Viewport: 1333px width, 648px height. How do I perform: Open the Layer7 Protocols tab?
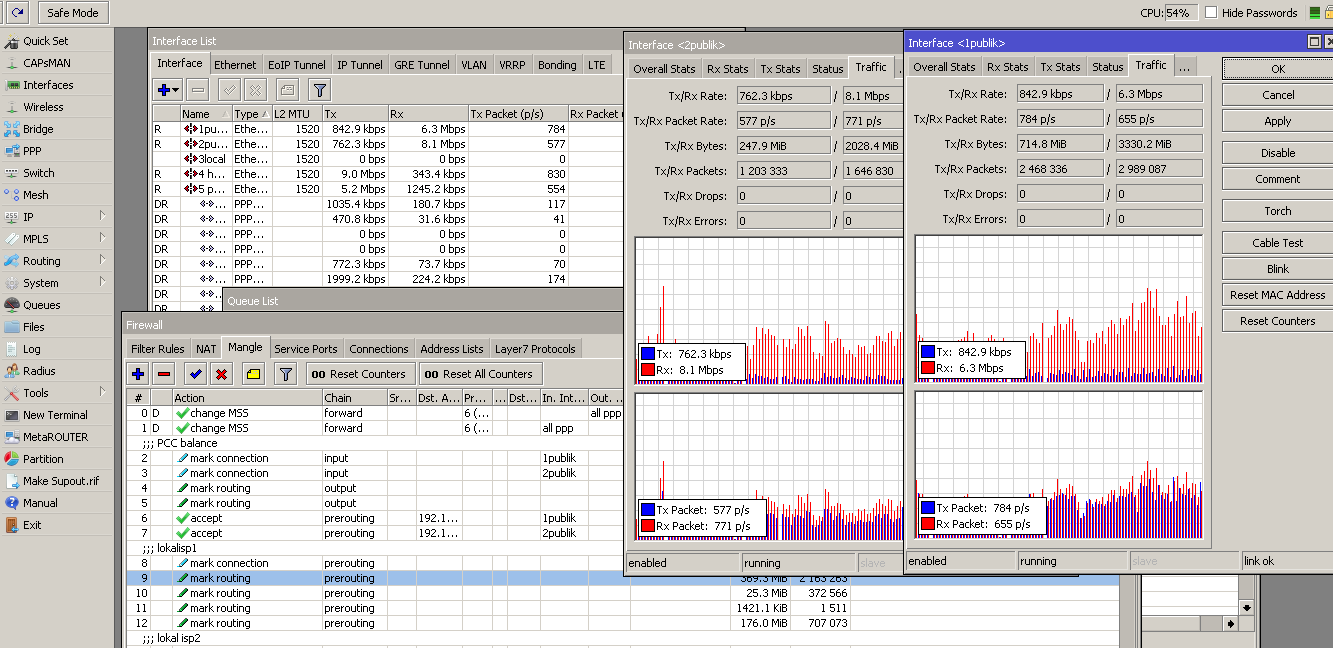tap(535, 349)
